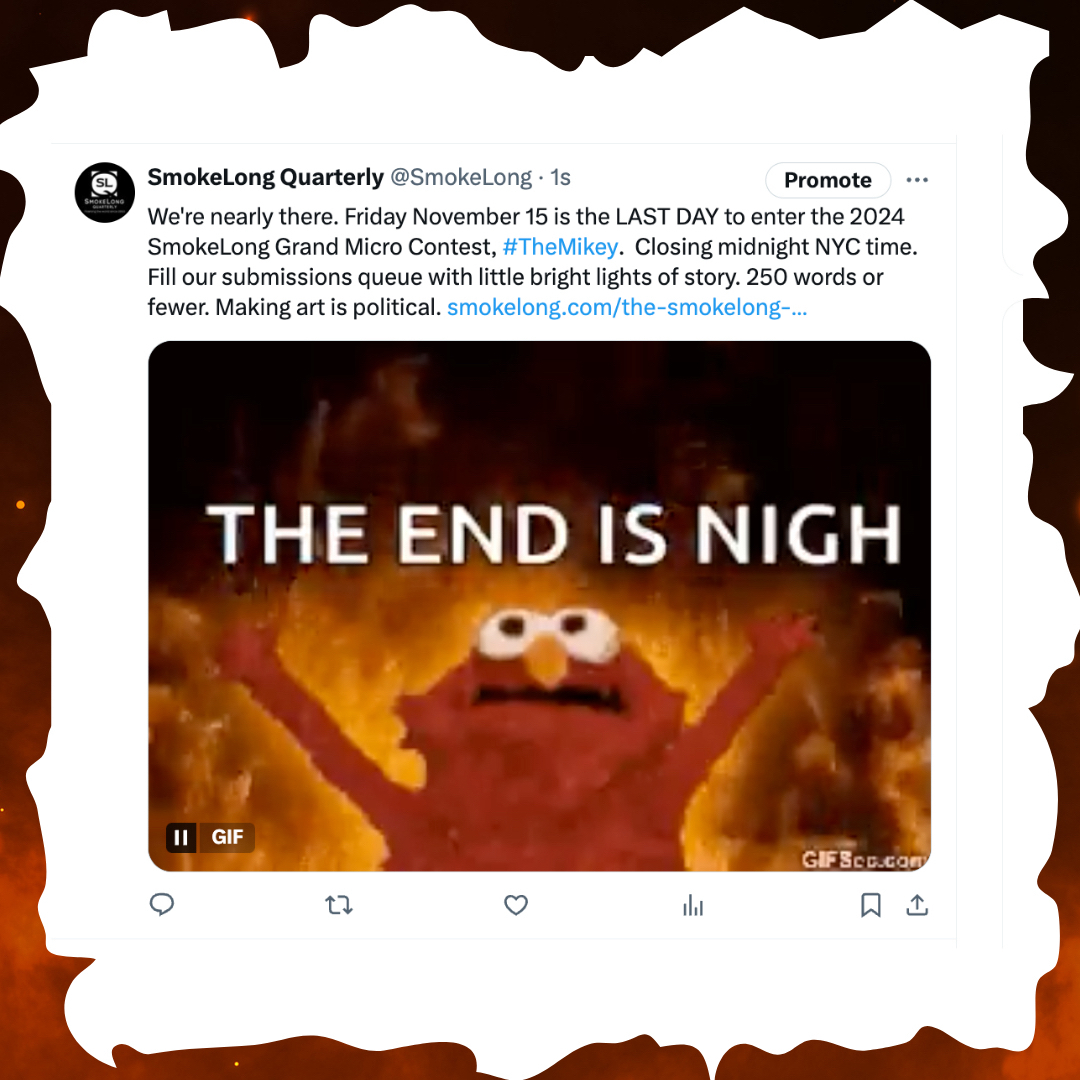Reply to the SmokeLong Quarterly tweet
Screen dimensions: 1080x1080
162,904
